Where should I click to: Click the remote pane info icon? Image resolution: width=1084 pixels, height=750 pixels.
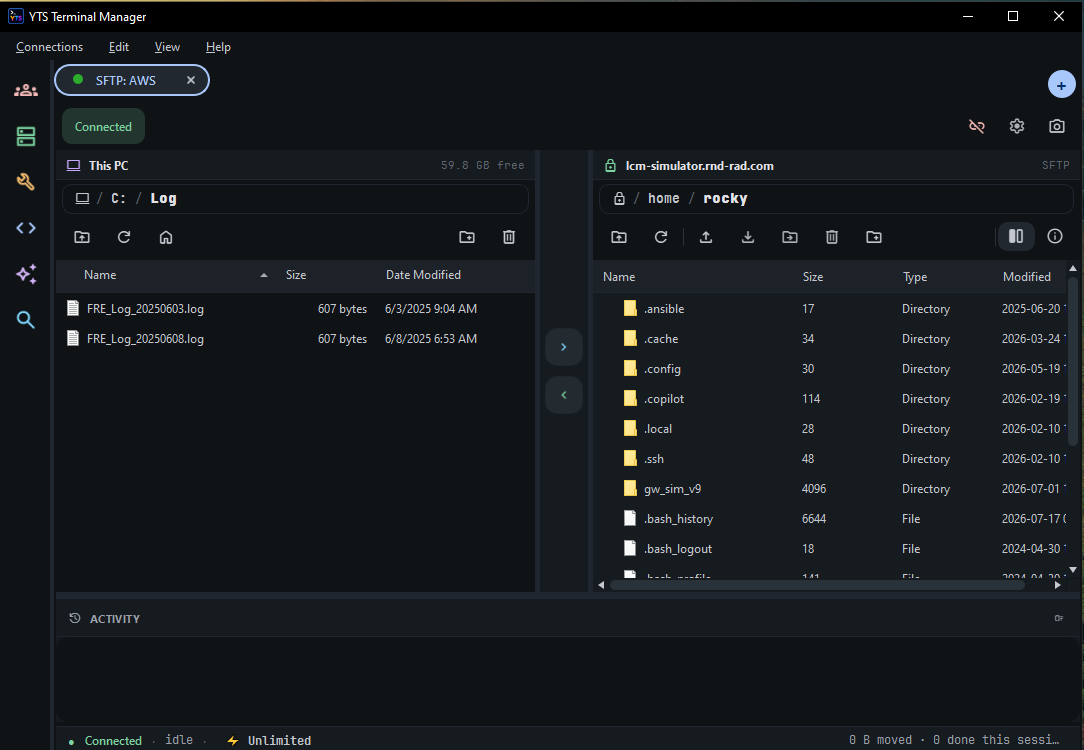(x=1055, y=236)
